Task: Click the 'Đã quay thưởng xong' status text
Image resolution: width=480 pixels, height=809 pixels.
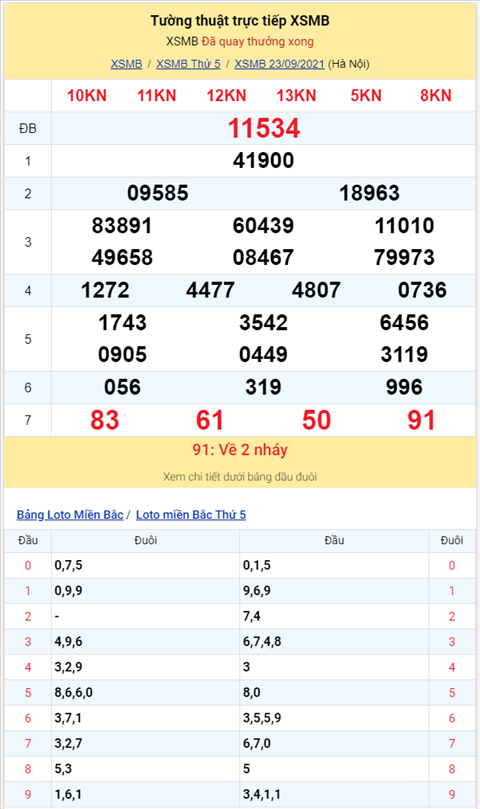Action: tap(258, 41)
